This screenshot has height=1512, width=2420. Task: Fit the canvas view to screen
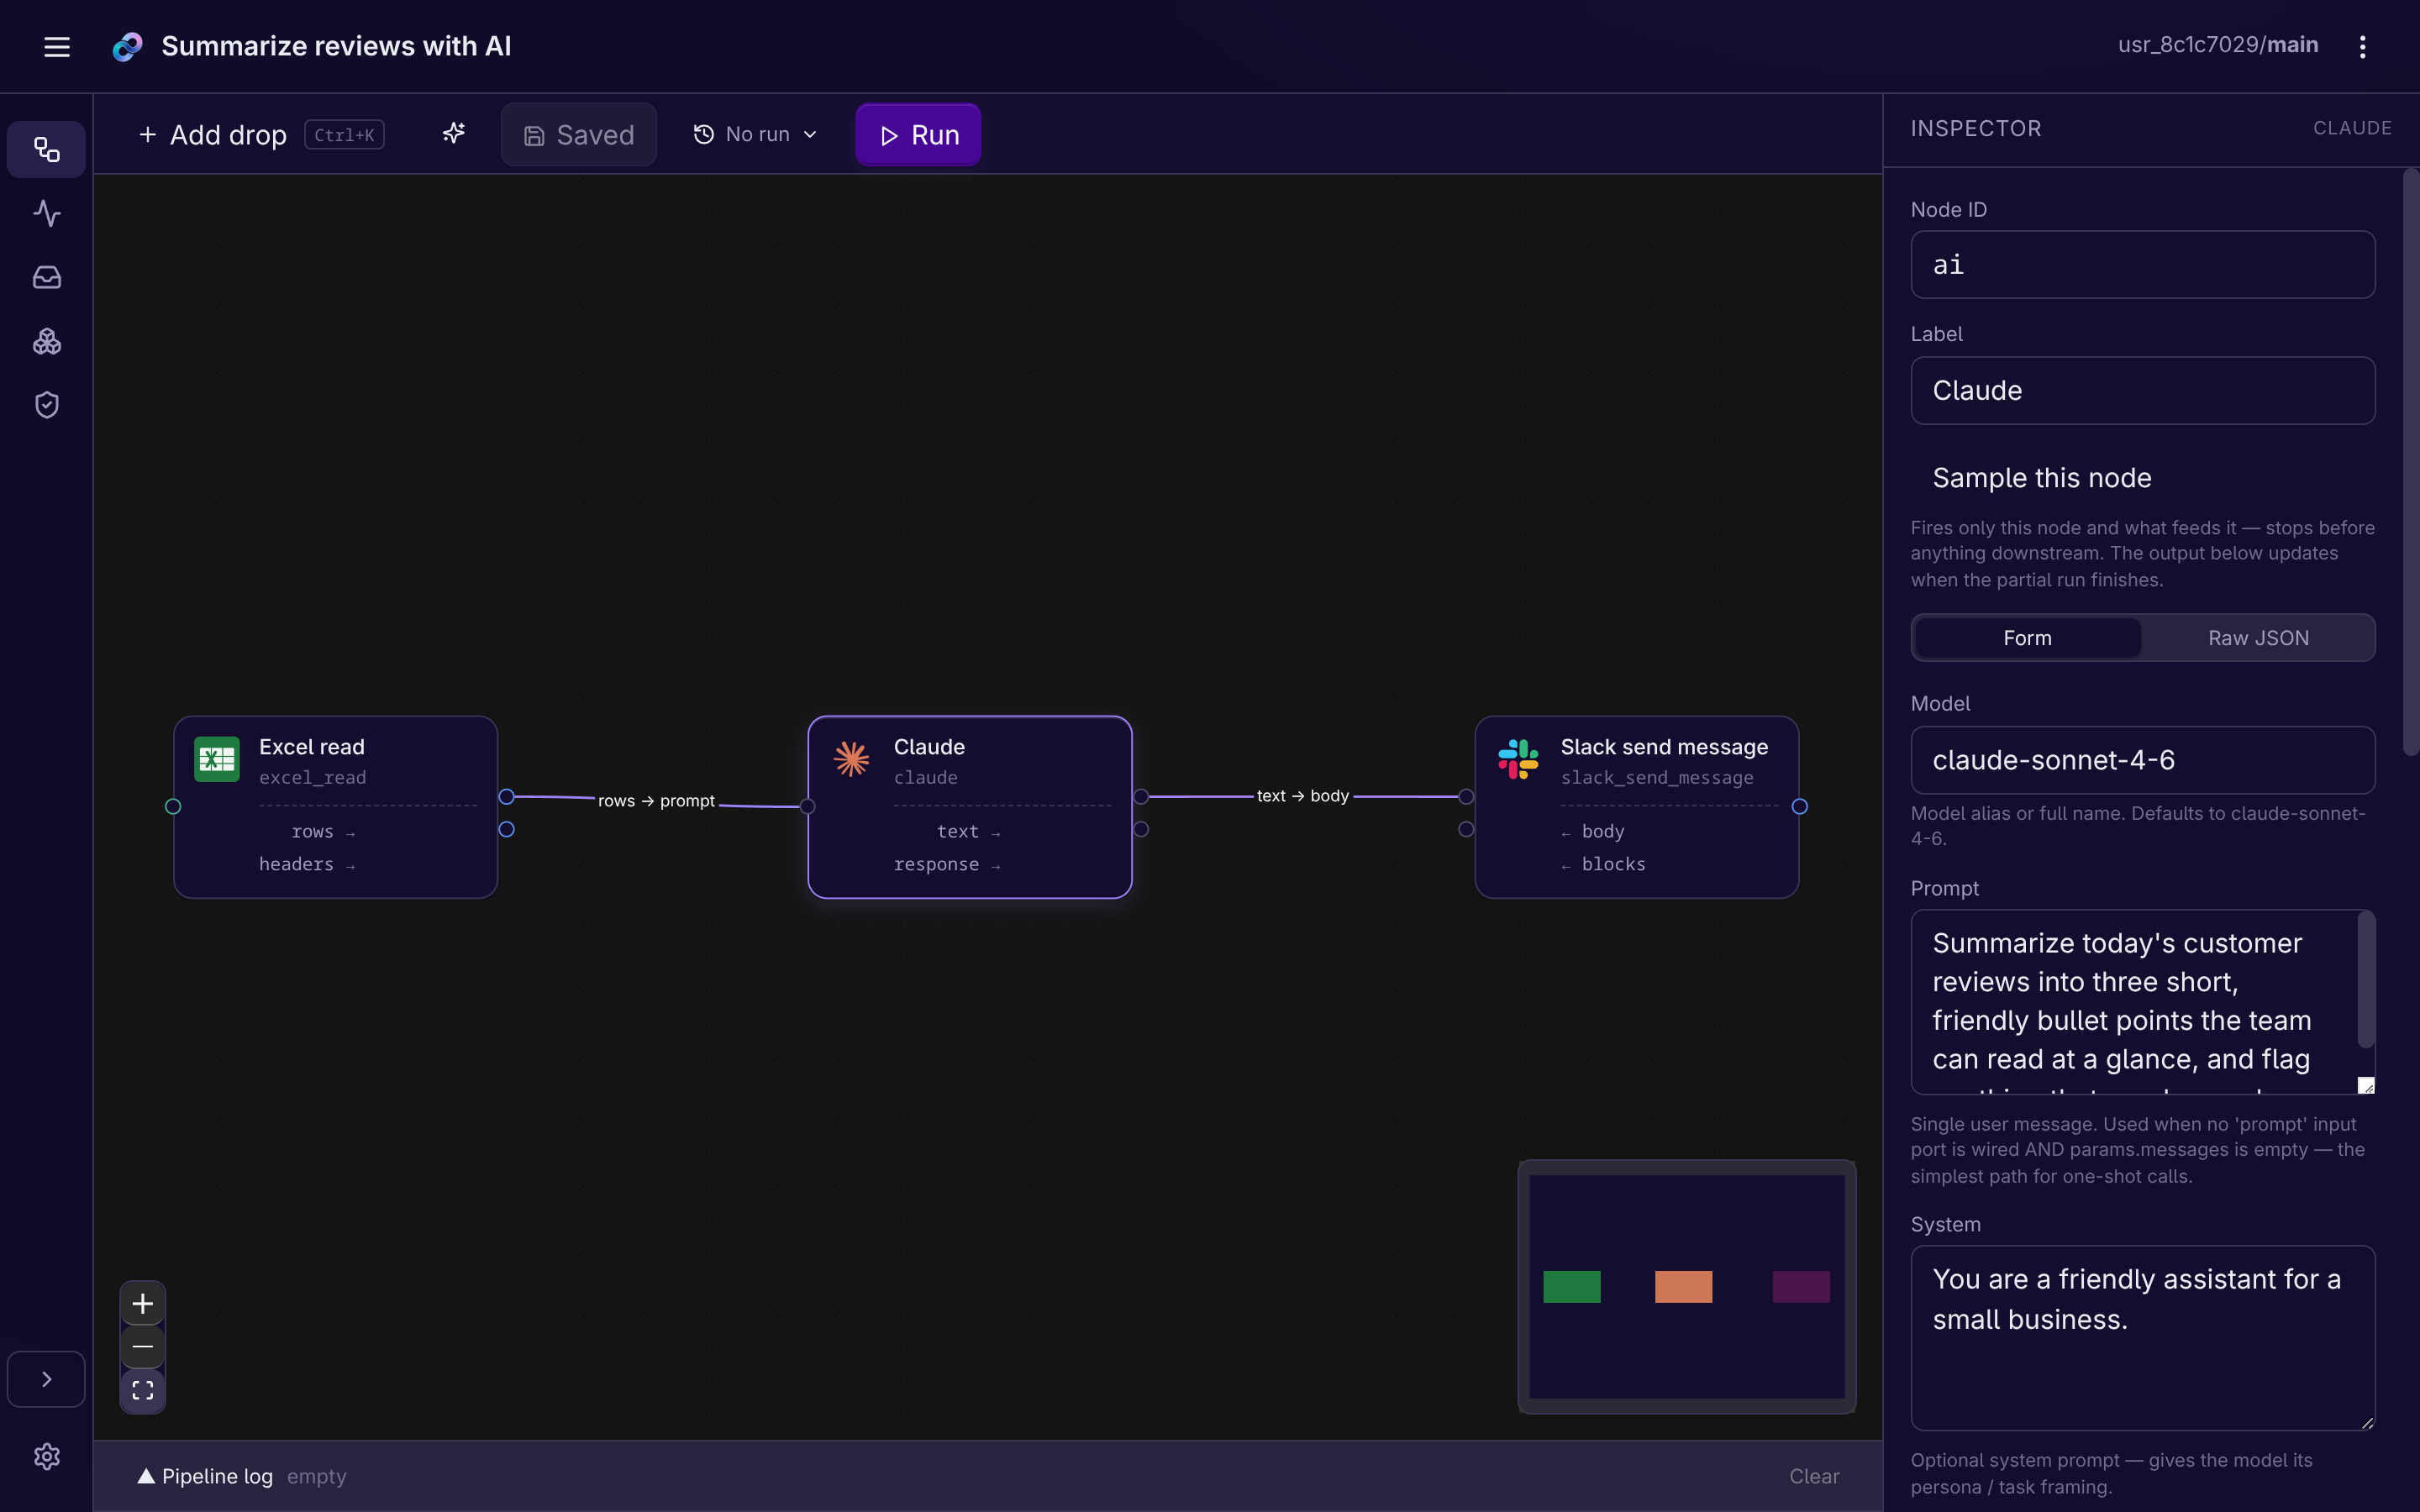click(143, 1390)
